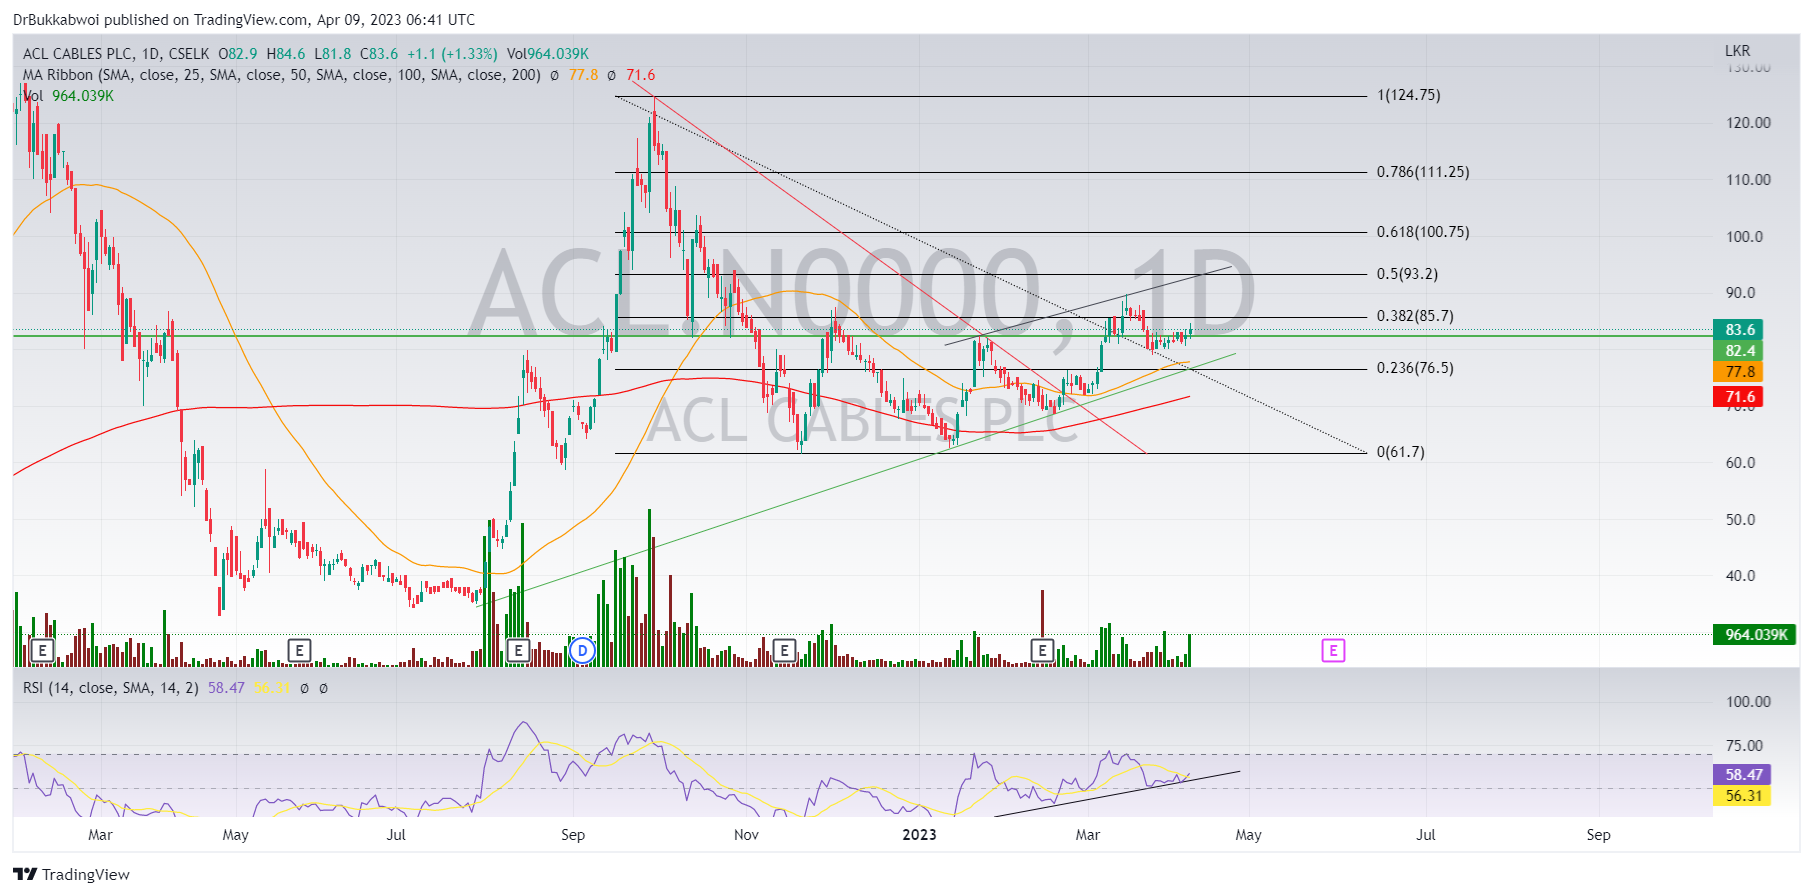The width and height of the screenshot is (1813, 896).
Task: Select the Fibonacci 0.618(100.75) level label
Action: [1423, 232]
